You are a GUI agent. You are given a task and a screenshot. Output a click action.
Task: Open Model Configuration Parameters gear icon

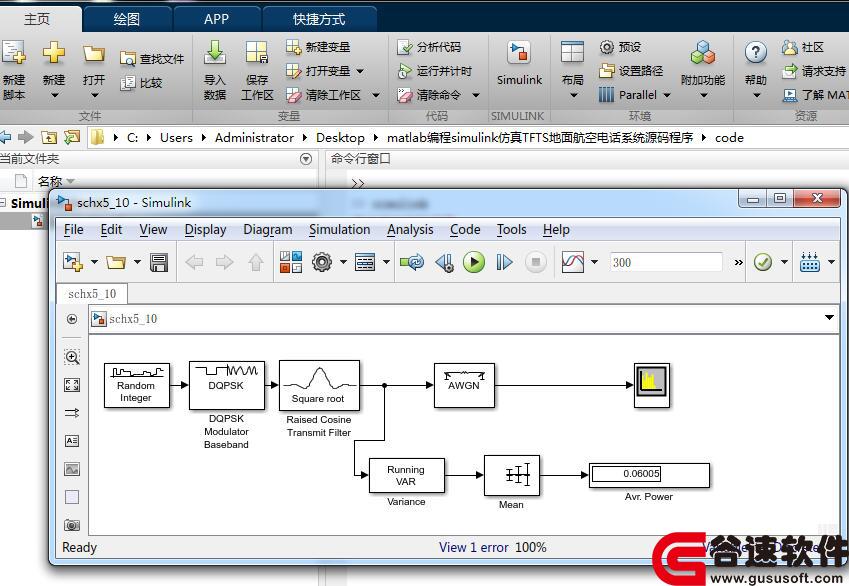click(x=322, y=263)
